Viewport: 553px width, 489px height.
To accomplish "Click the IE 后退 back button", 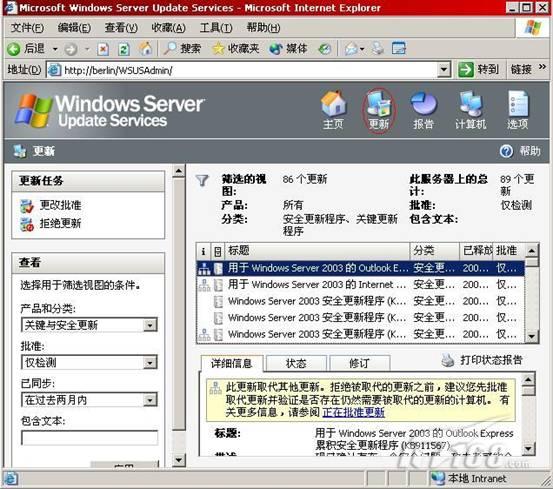I will coord(27,49).
